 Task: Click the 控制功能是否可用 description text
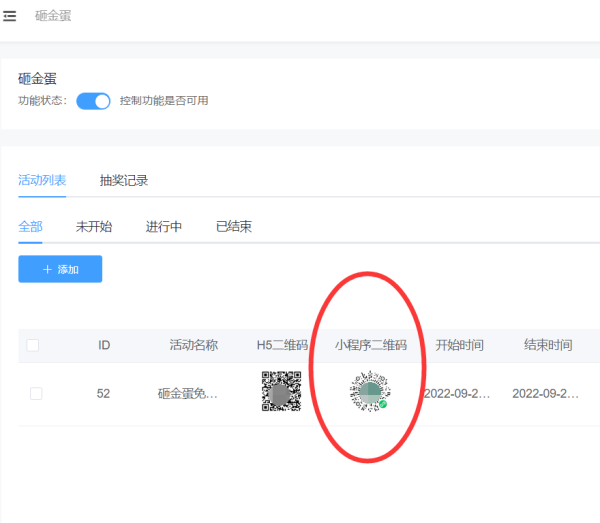coord(164,101)
